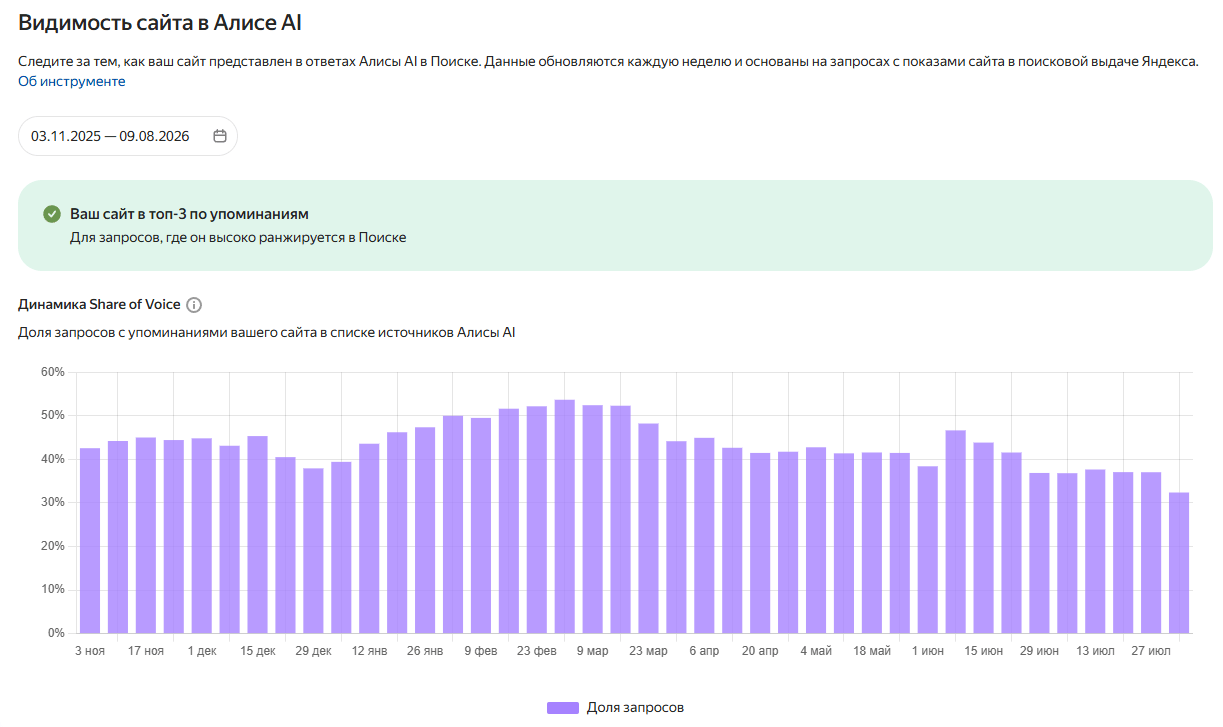This screenshot has height=727, width=1223.
Task: Click the '9 фев' x-axis label
Action: click(x=481, y=651)
